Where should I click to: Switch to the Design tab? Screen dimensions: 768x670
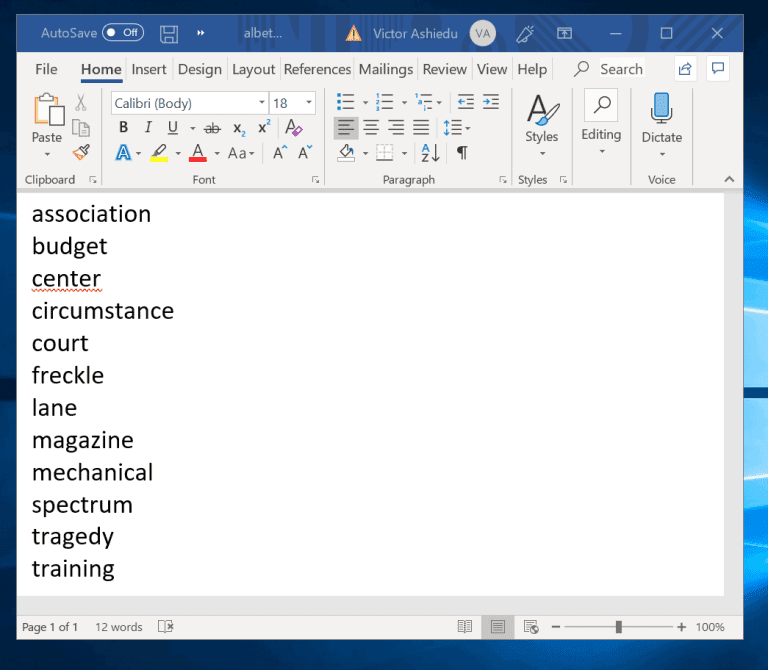pyautogui.click(x=199, y=69)
